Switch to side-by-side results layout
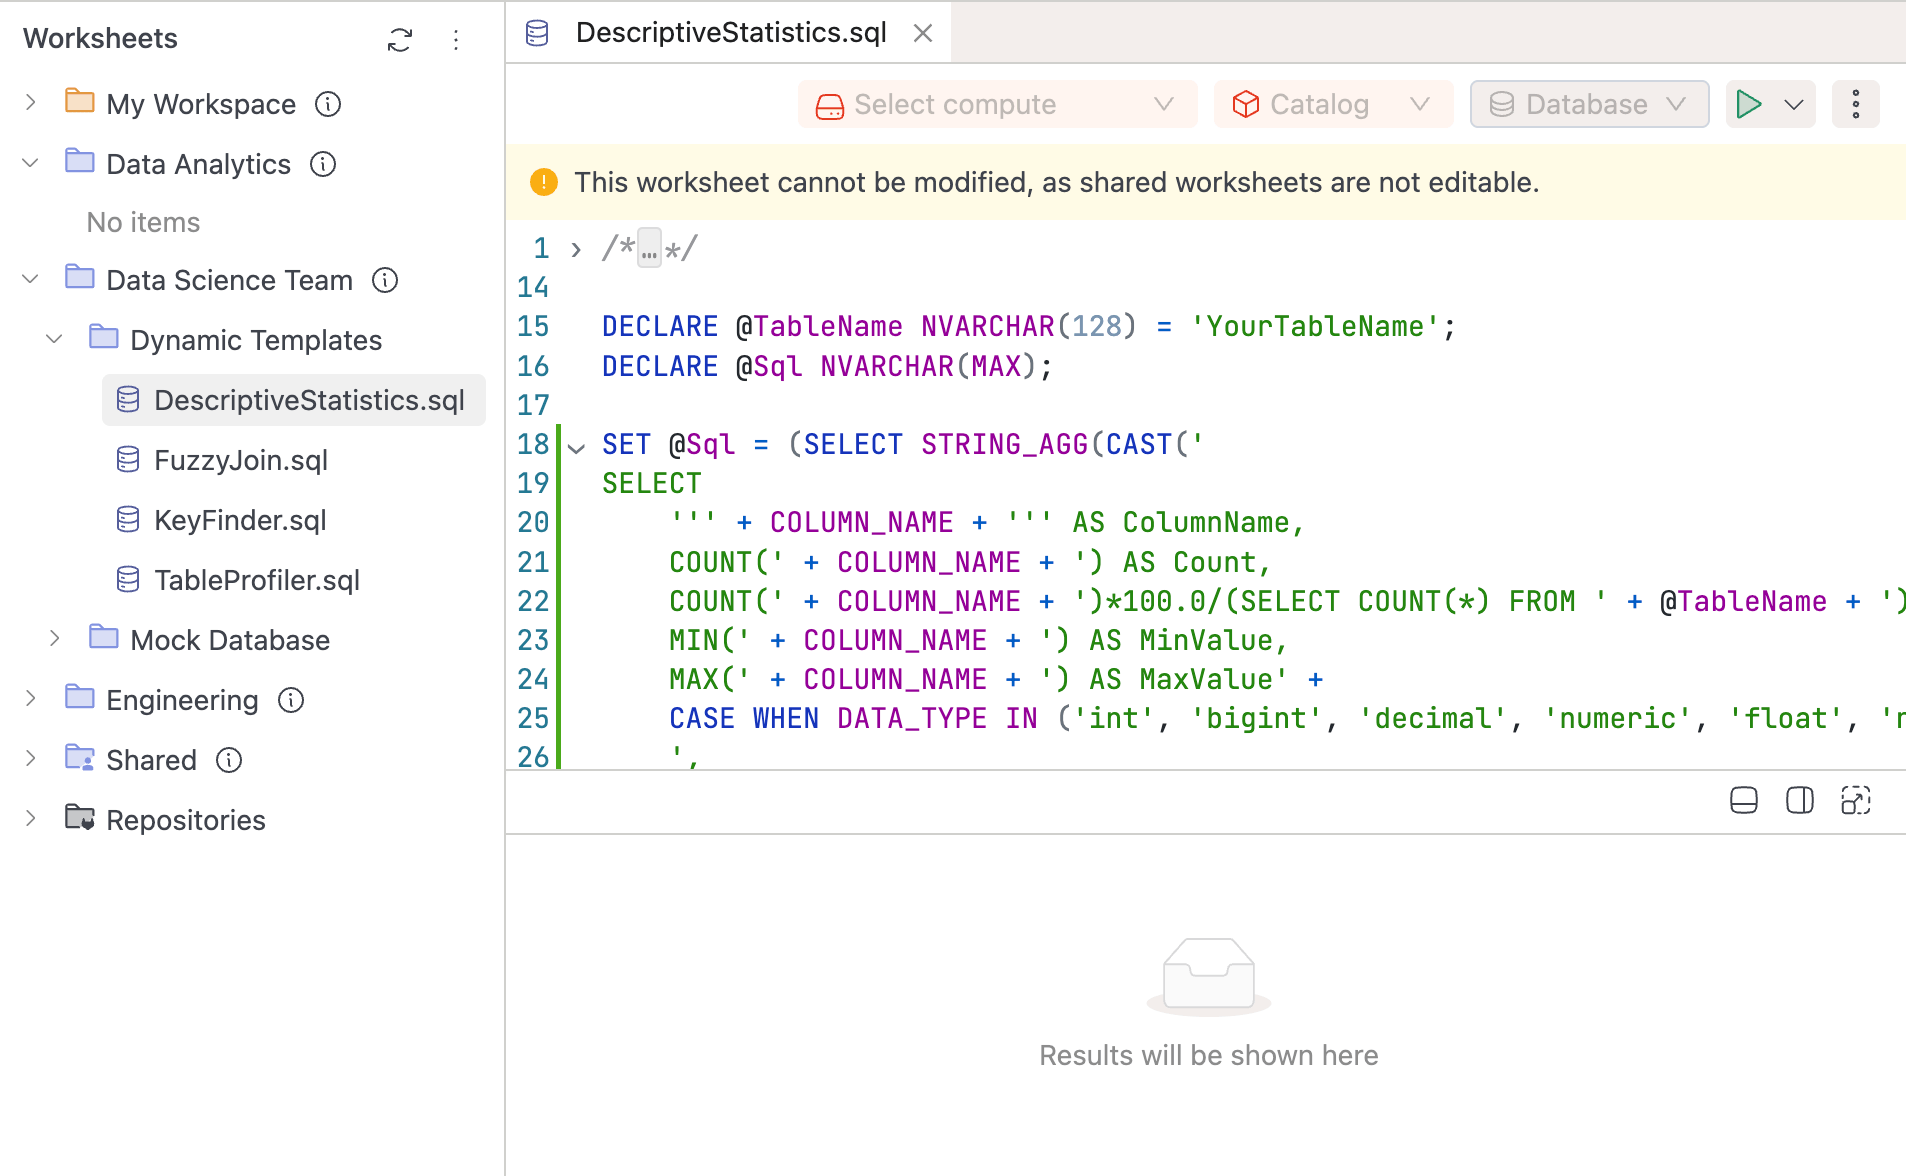The width and height of the screenshot is (1906, 1176). [x=1800, y=801]
